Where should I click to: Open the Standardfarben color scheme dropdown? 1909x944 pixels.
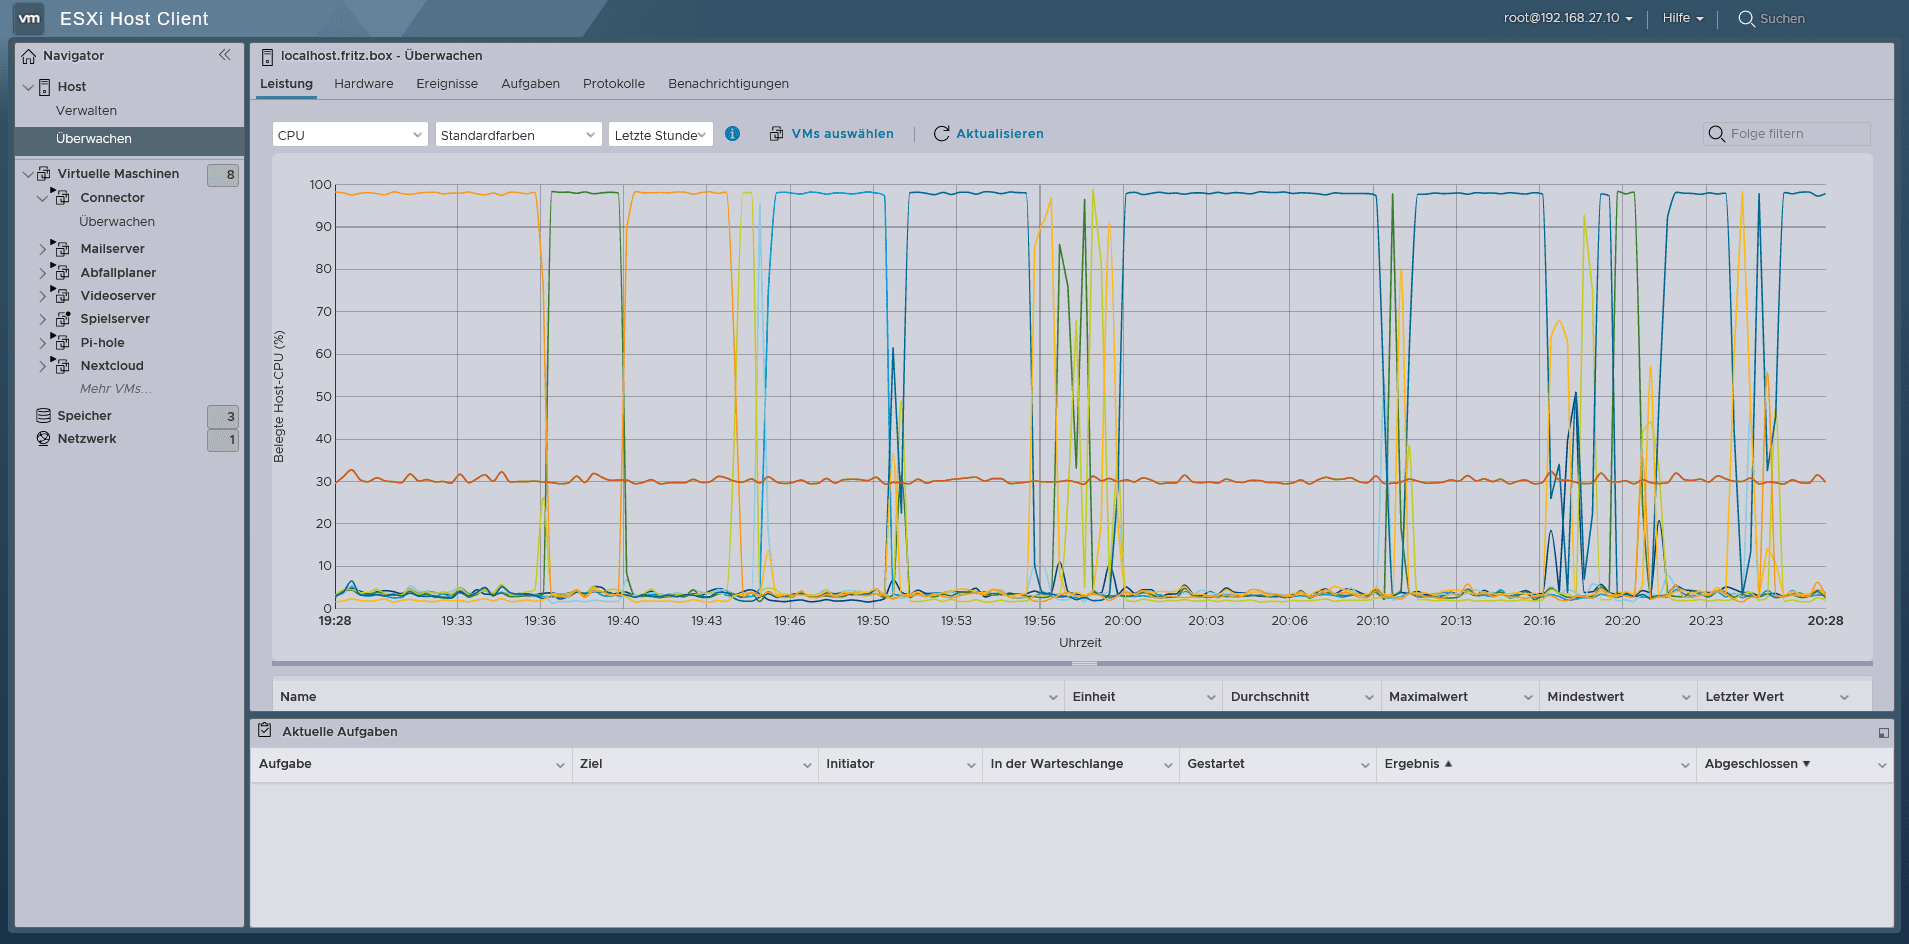518,135
